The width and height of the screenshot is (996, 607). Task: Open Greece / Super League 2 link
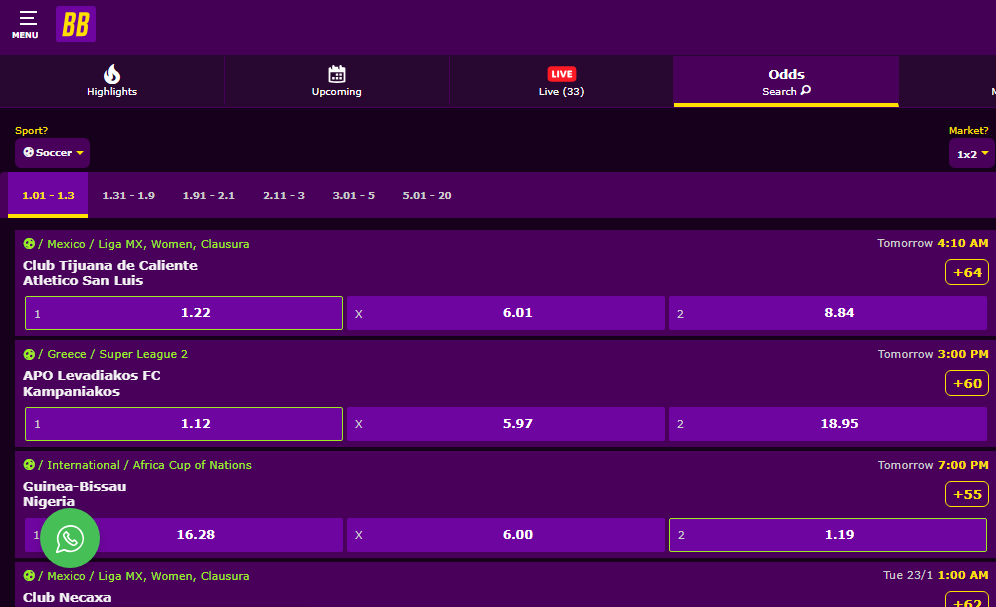coord(118,354)
